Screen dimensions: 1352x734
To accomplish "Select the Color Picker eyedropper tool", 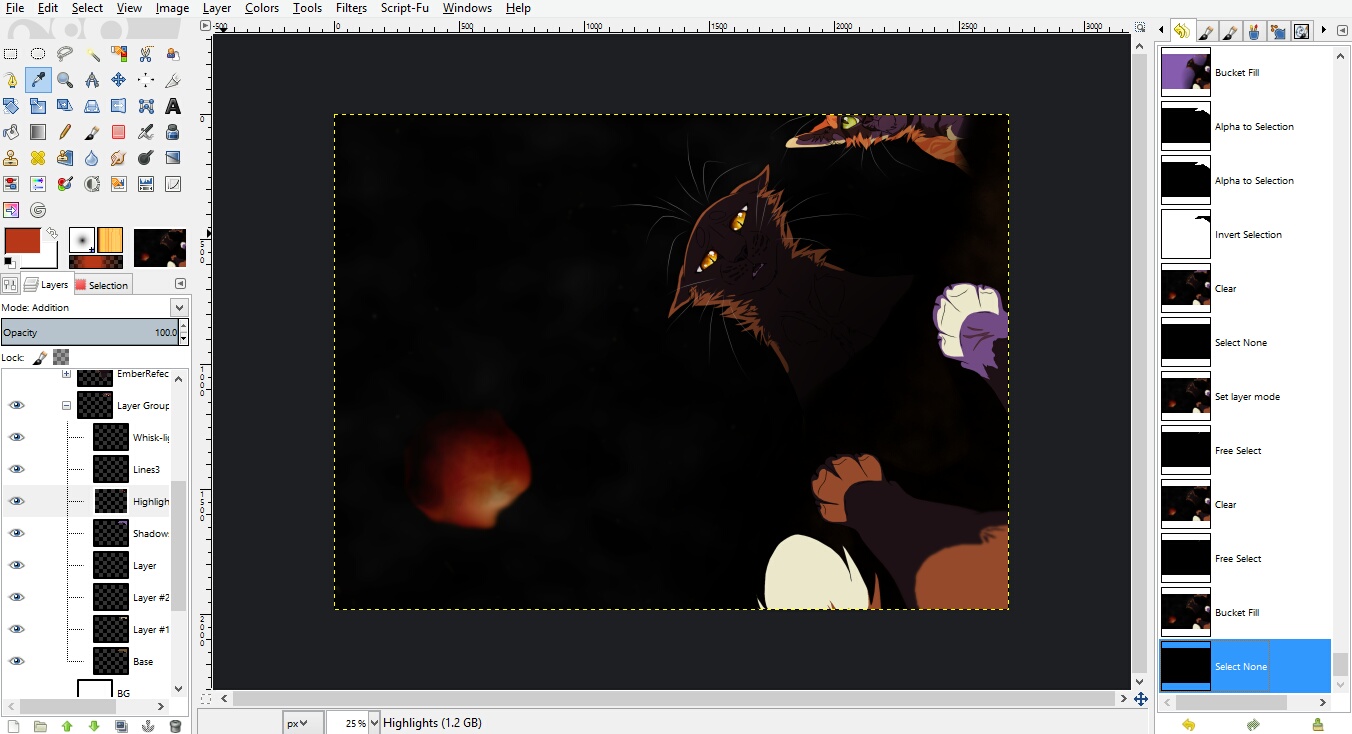I will pos(38,80).
